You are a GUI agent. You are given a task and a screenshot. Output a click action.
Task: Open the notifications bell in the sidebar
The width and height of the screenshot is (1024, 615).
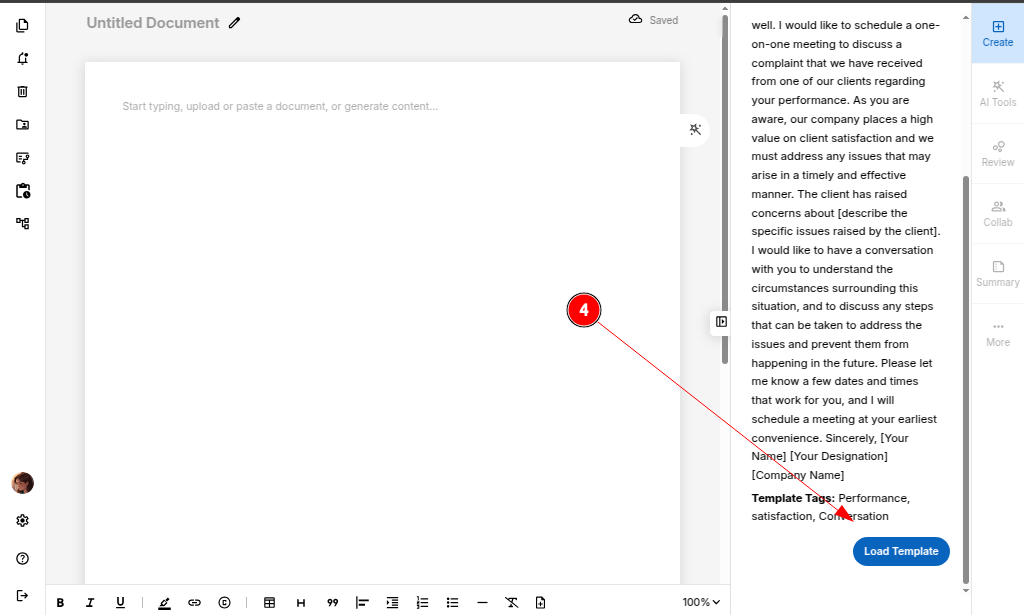pos(23,58)
